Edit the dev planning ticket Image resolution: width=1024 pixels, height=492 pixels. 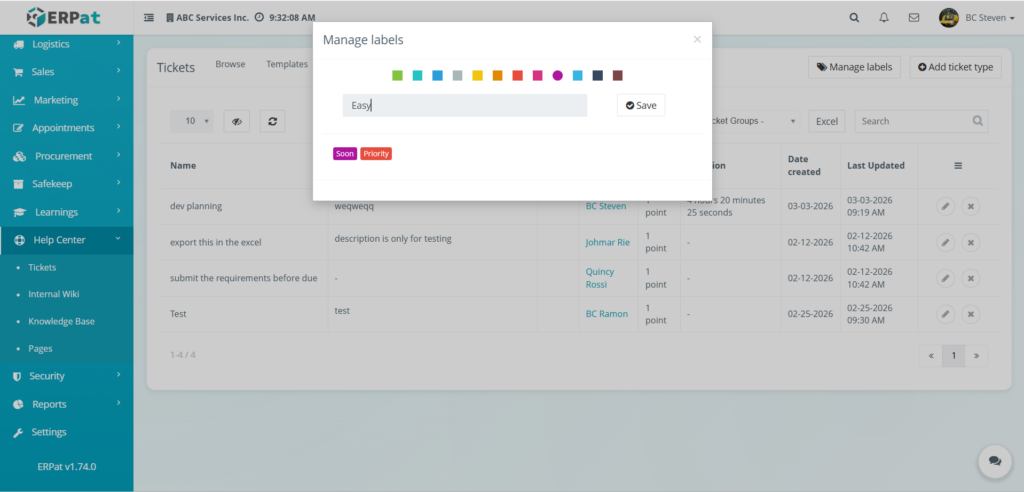945,206
